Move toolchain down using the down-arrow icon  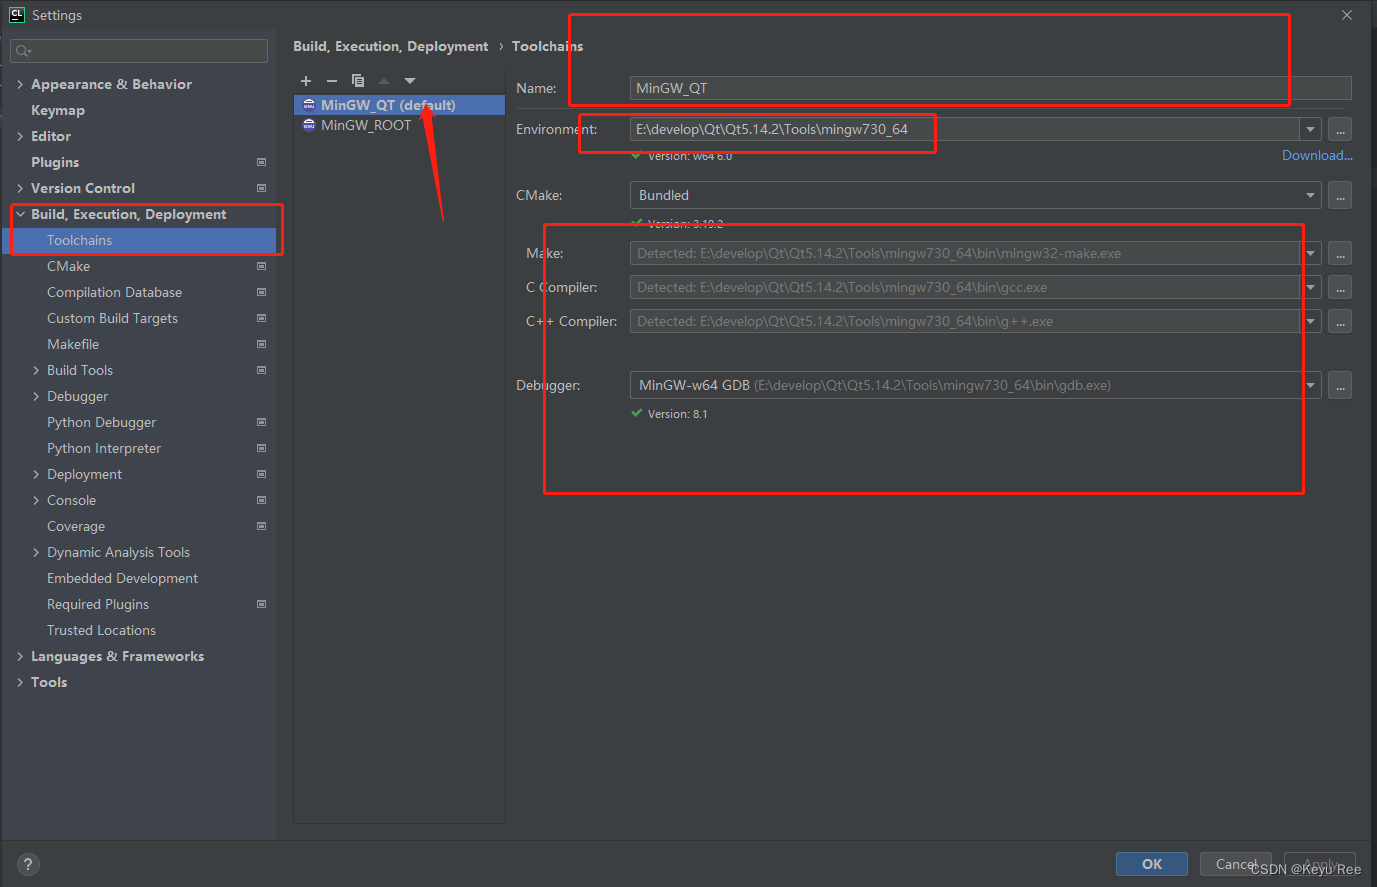(410, 81)
